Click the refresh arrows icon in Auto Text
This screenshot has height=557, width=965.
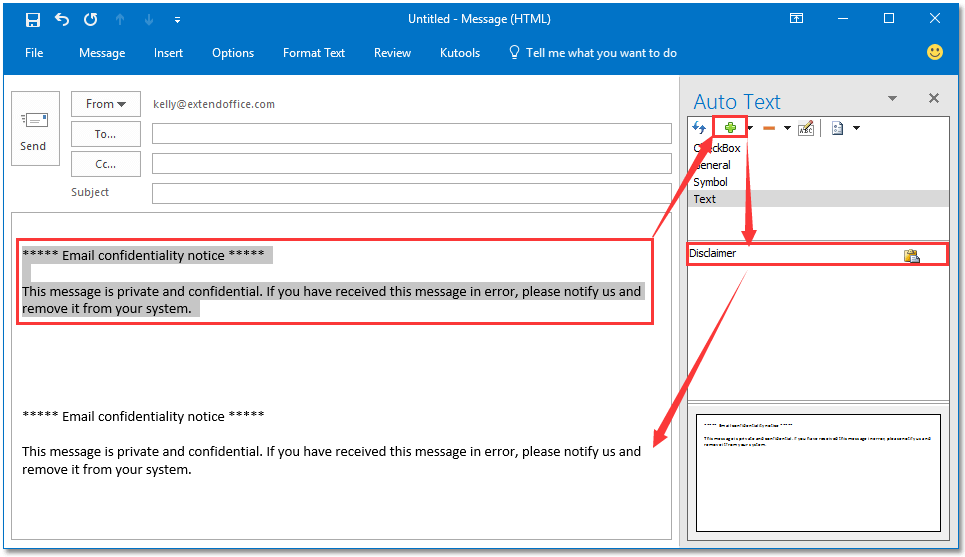click(700, 128)
